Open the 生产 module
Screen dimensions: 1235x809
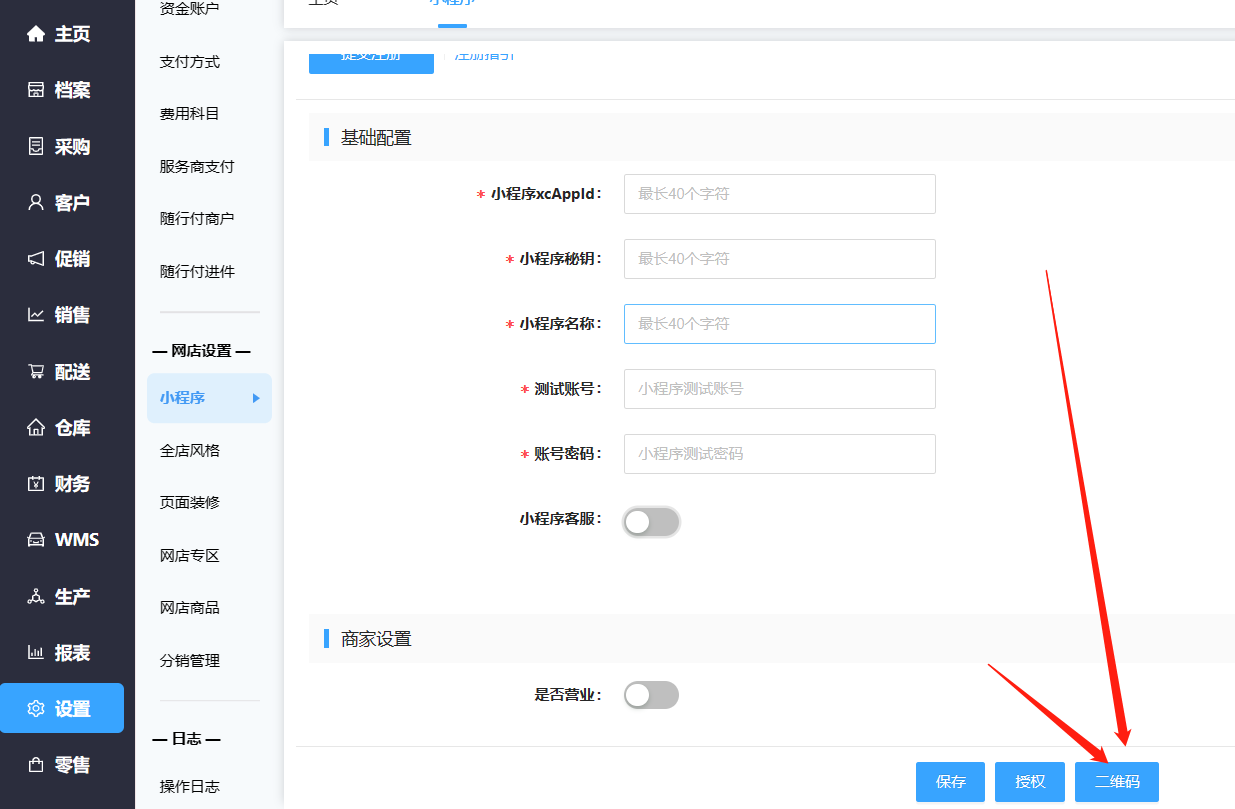coord(59,597)
